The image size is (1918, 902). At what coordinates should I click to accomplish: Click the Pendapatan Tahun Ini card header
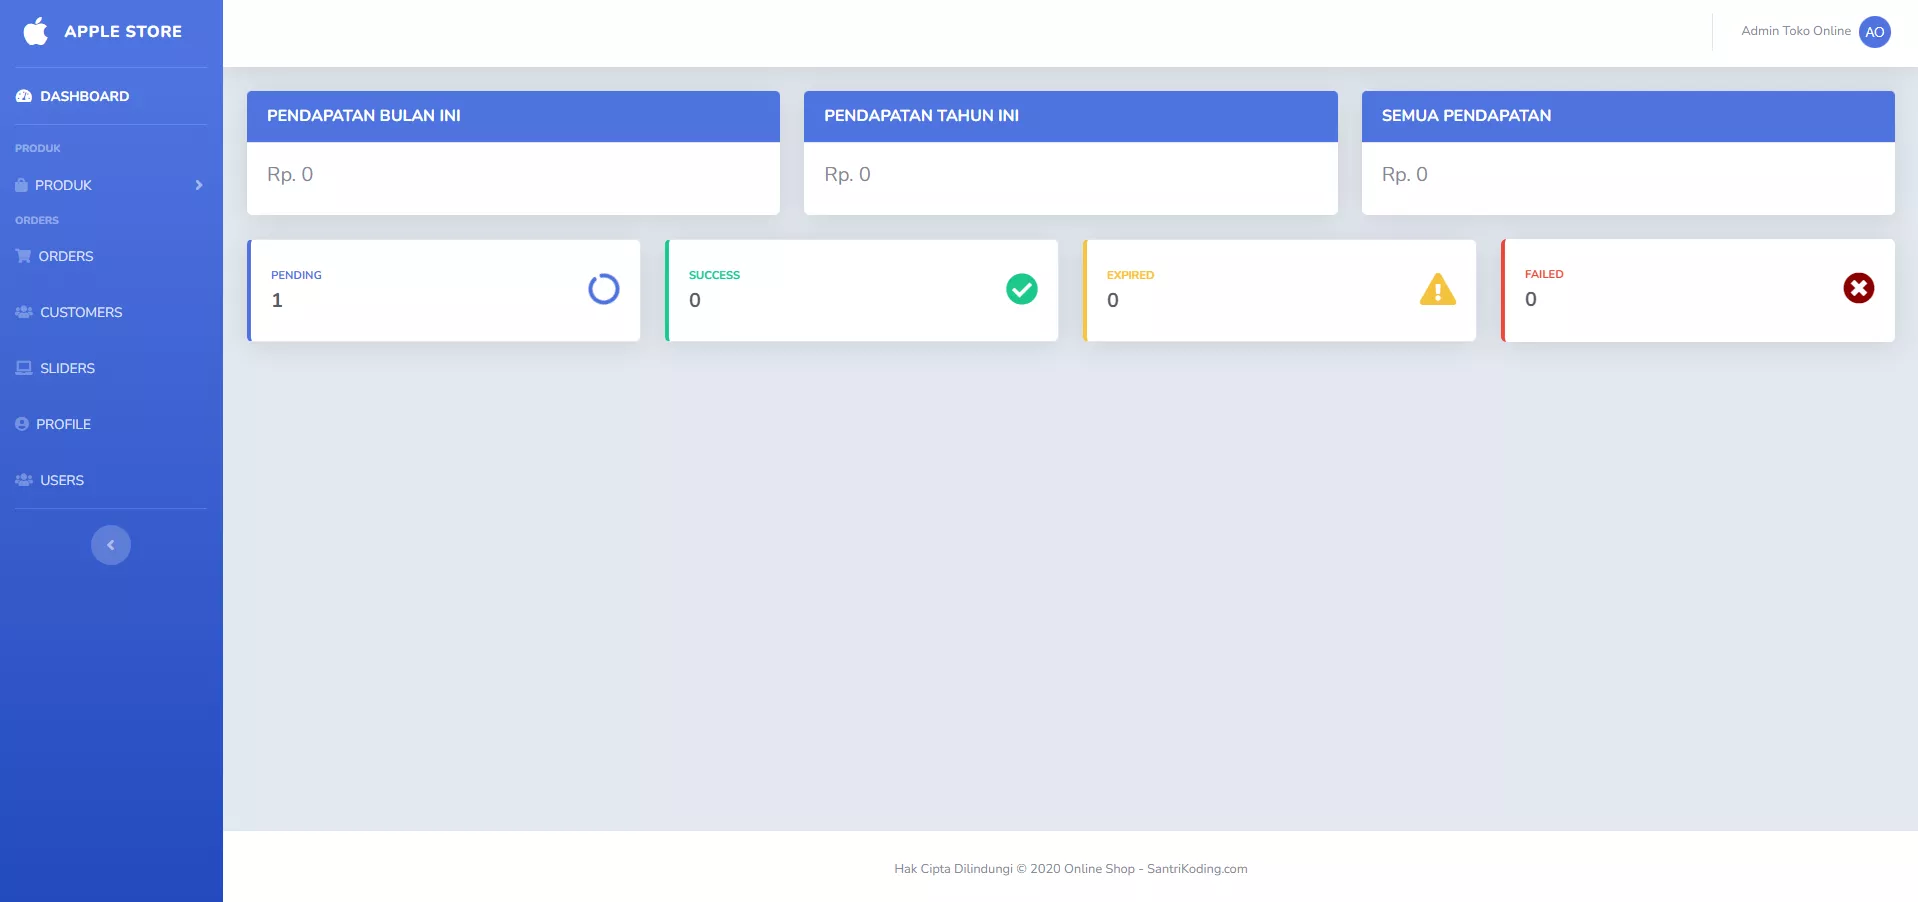(x=1071, y=116)
